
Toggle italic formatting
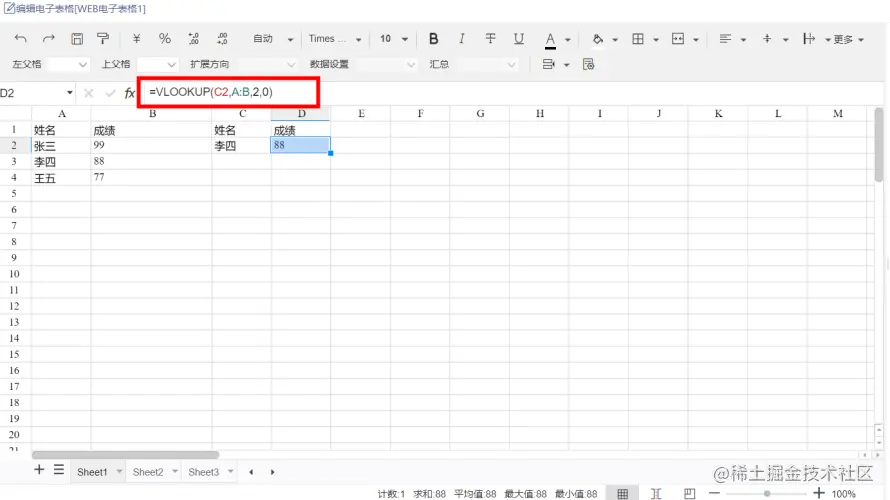point(461,39)
